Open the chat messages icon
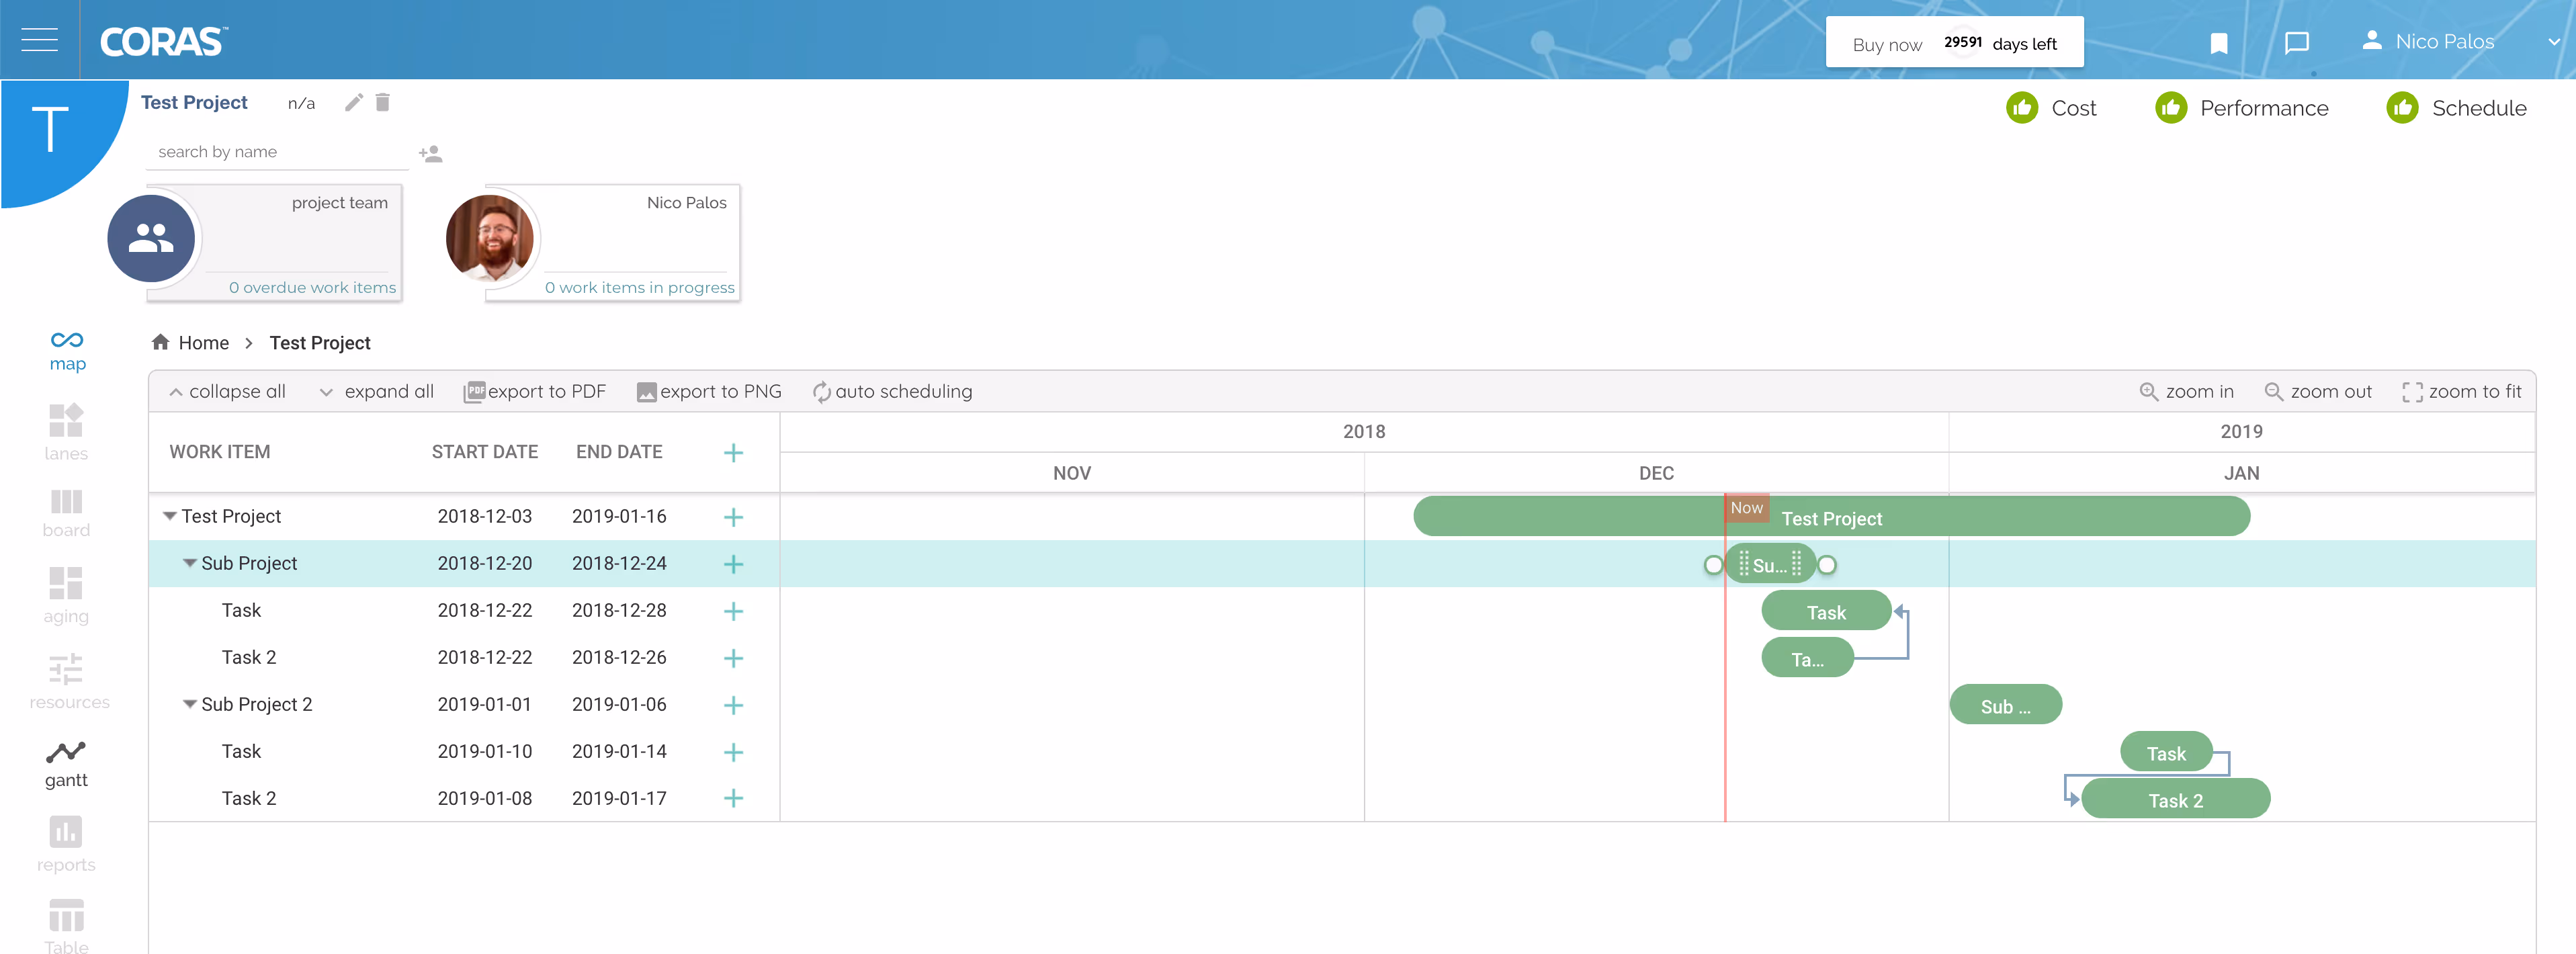 point(2296,43)
